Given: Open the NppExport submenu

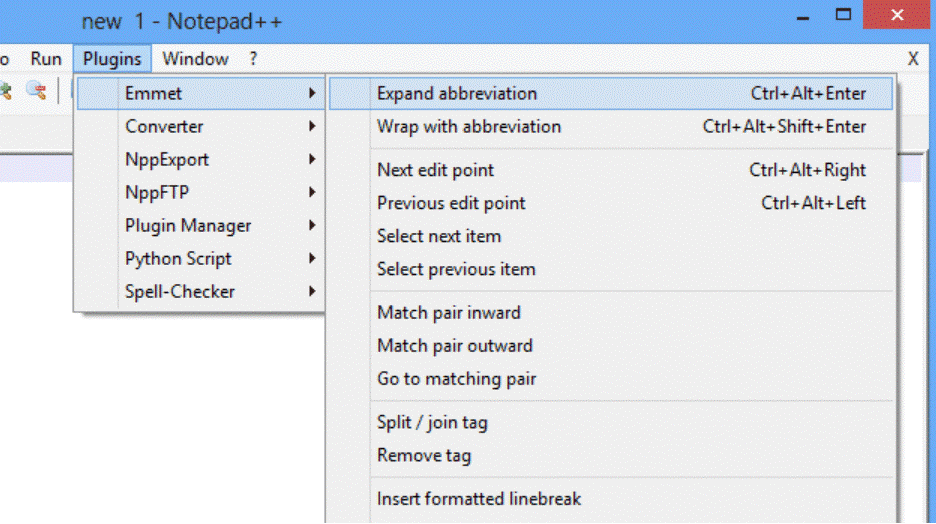Looking at the screenshot, I should 201,159.
